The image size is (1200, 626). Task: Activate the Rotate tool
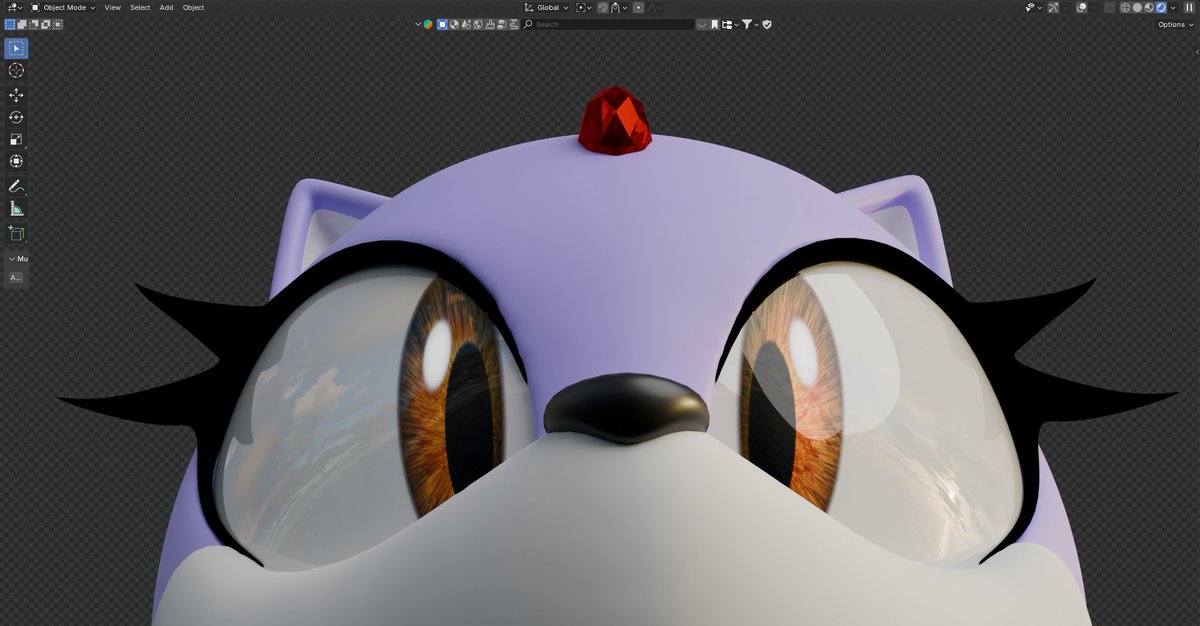(x=15, y=117)
